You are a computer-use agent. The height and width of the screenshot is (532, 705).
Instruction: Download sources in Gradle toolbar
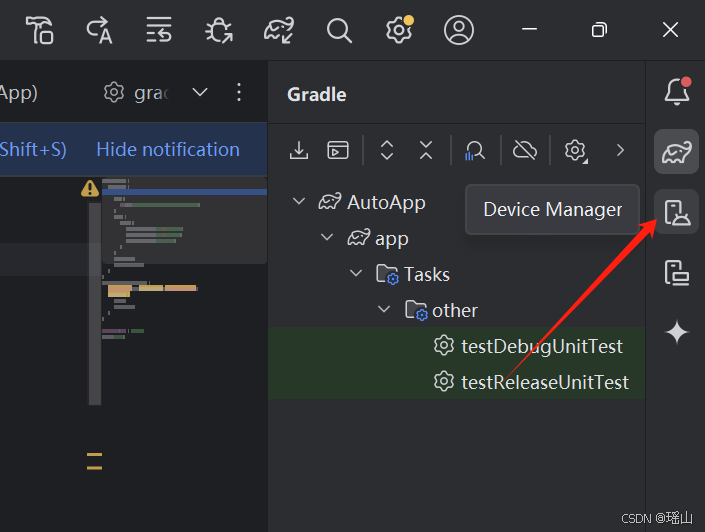click(299, 150)
